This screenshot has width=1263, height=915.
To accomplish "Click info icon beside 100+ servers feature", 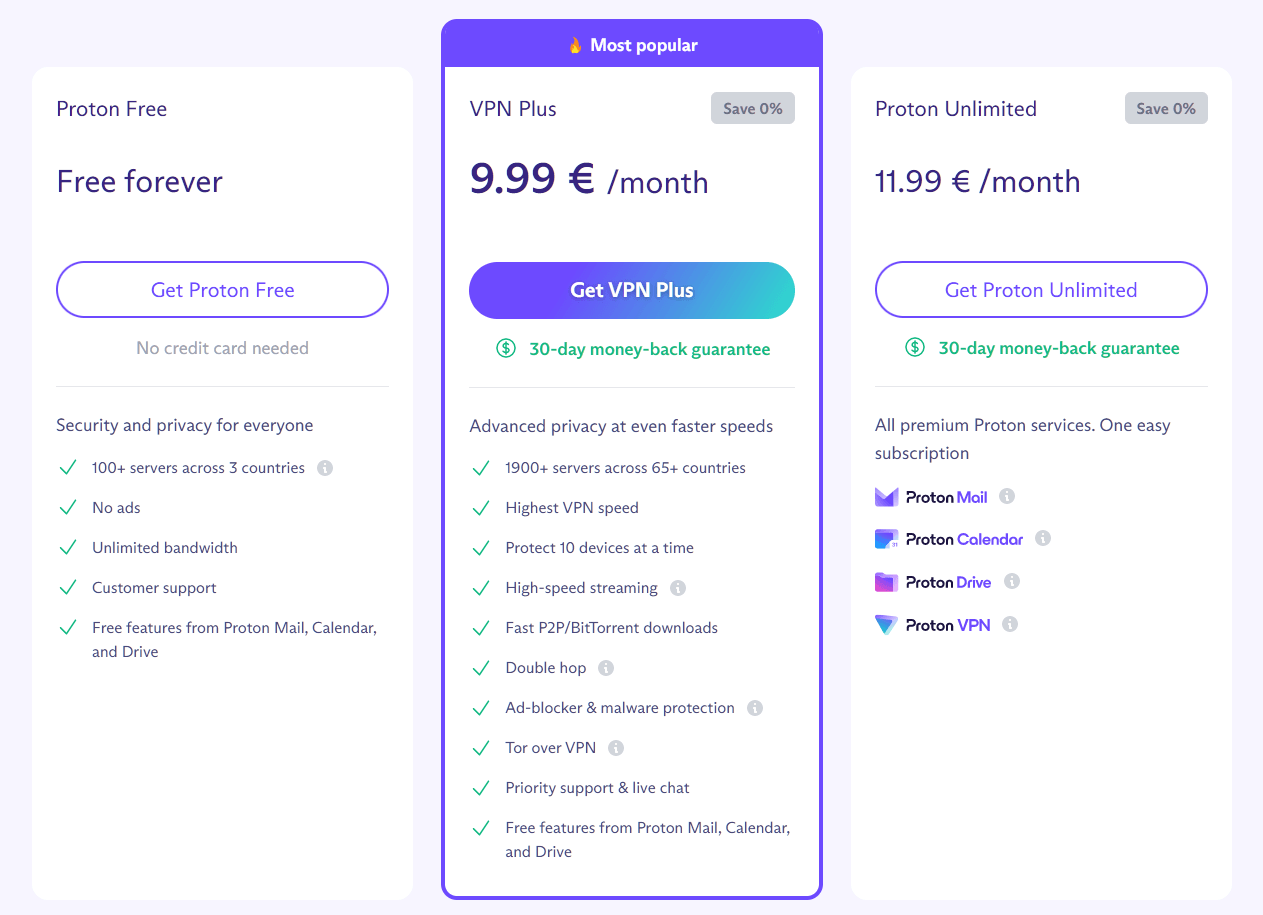I will click(x=325, y=468).
